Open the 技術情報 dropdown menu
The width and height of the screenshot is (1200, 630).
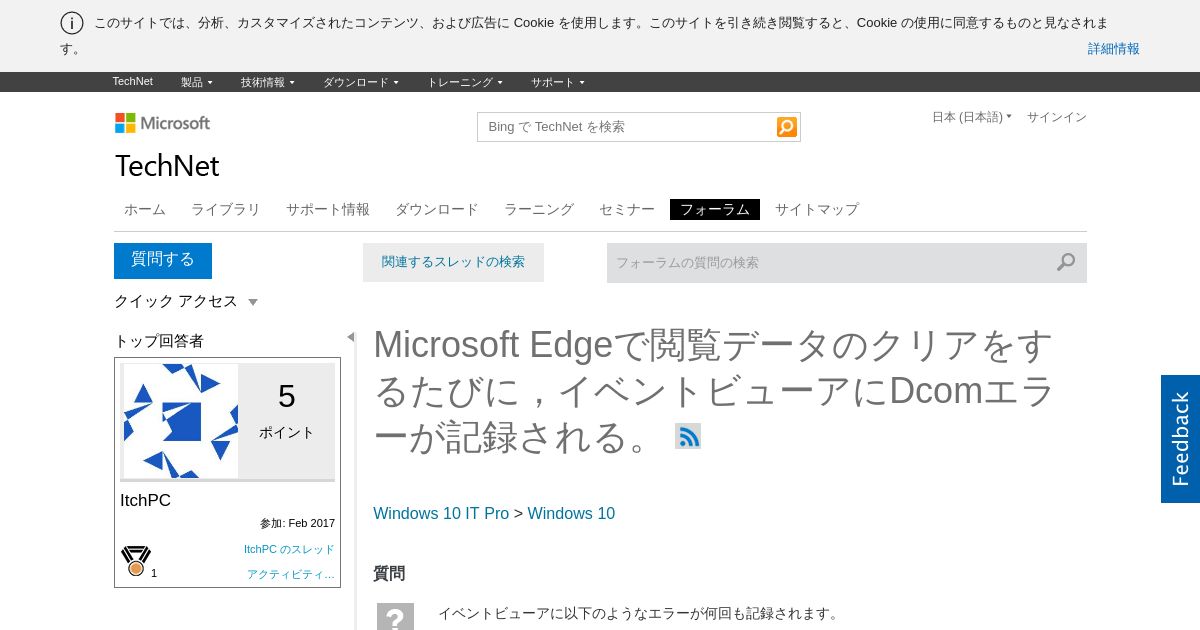pos(267,82)
